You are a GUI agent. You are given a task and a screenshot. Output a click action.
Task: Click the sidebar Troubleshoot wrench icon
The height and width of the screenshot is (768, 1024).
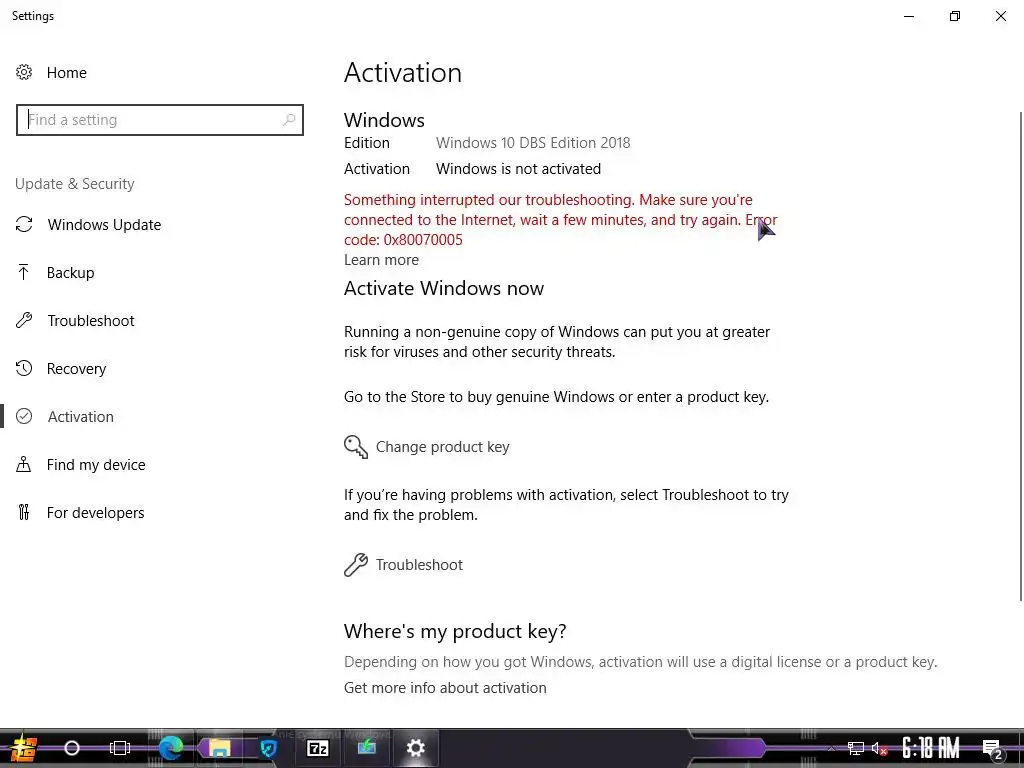coord(24,320)
